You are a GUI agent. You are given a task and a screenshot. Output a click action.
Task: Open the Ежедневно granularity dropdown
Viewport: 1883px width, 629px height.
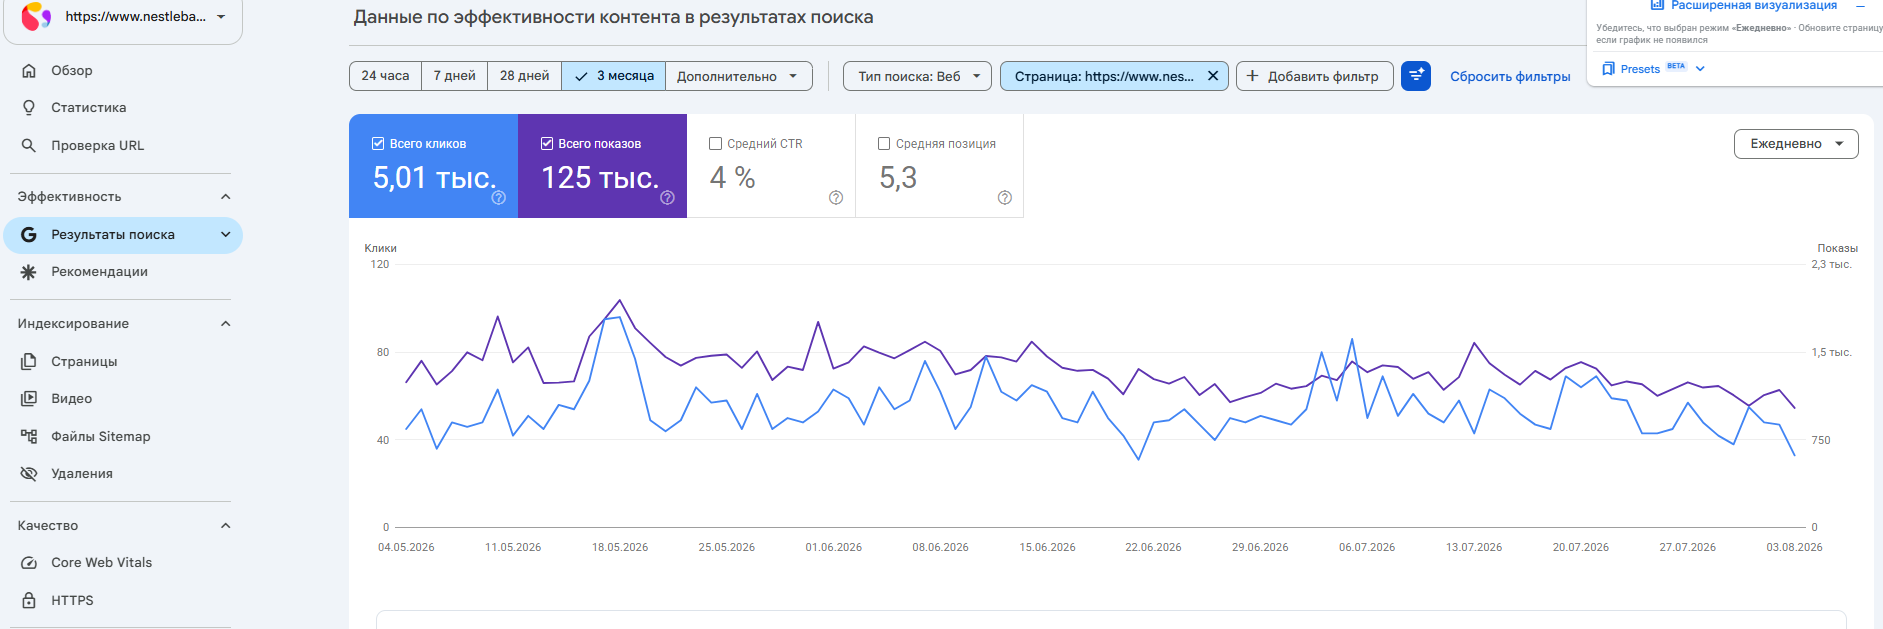click(1796, 144)
